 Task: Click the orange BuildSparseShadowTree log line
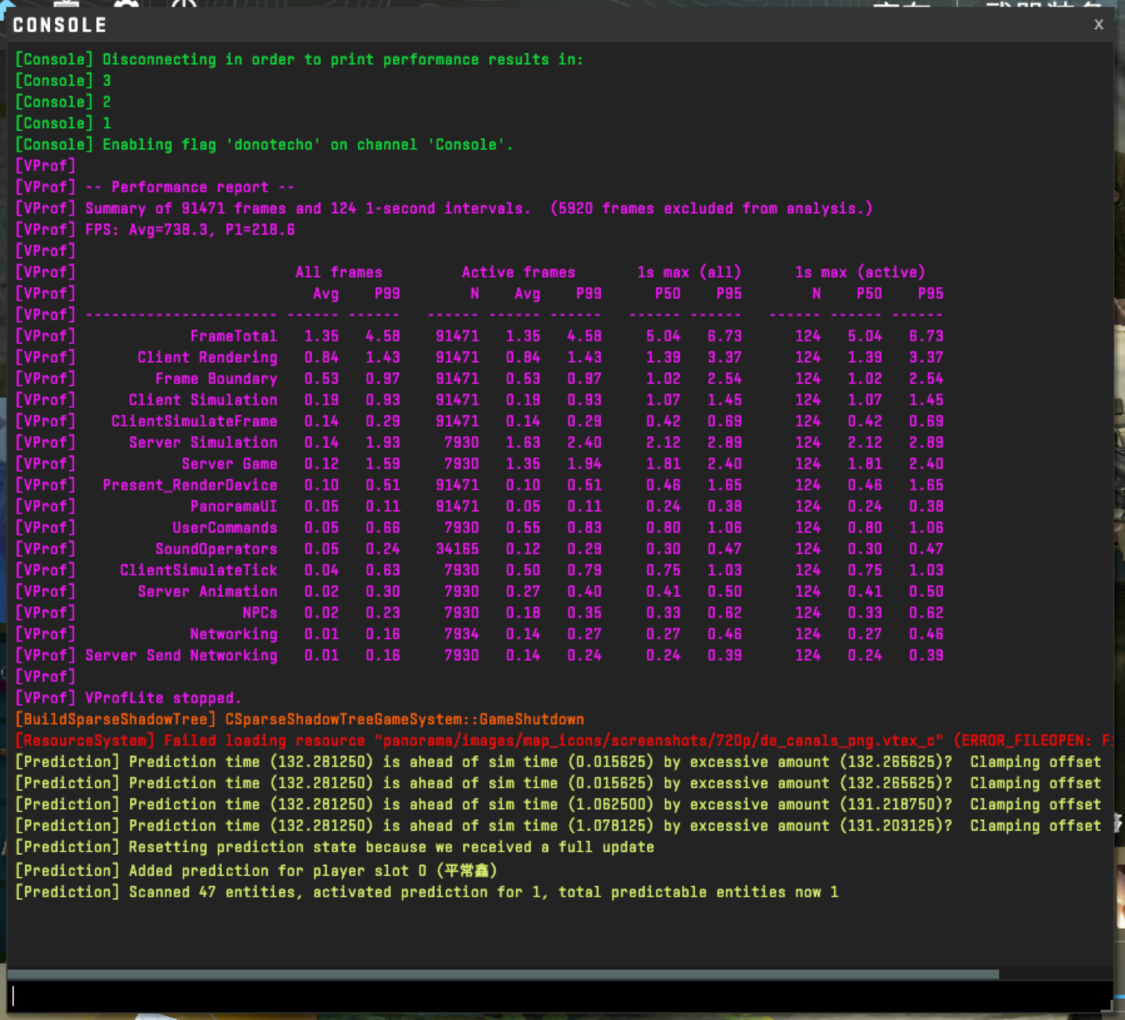click(x=300, y=720)
